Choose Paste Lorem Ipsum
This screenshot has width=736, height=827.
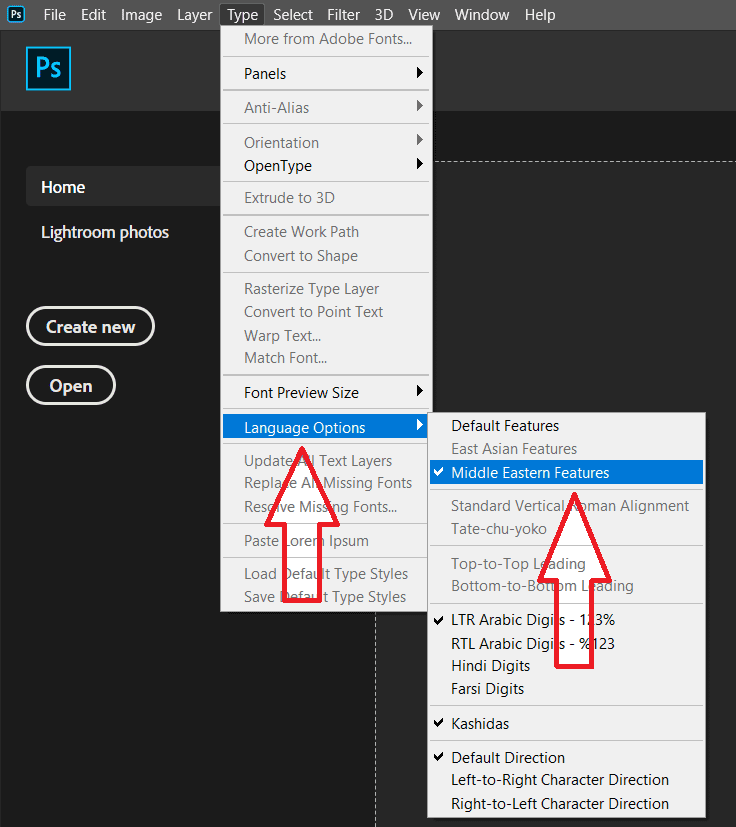click(x=325, y=541)
